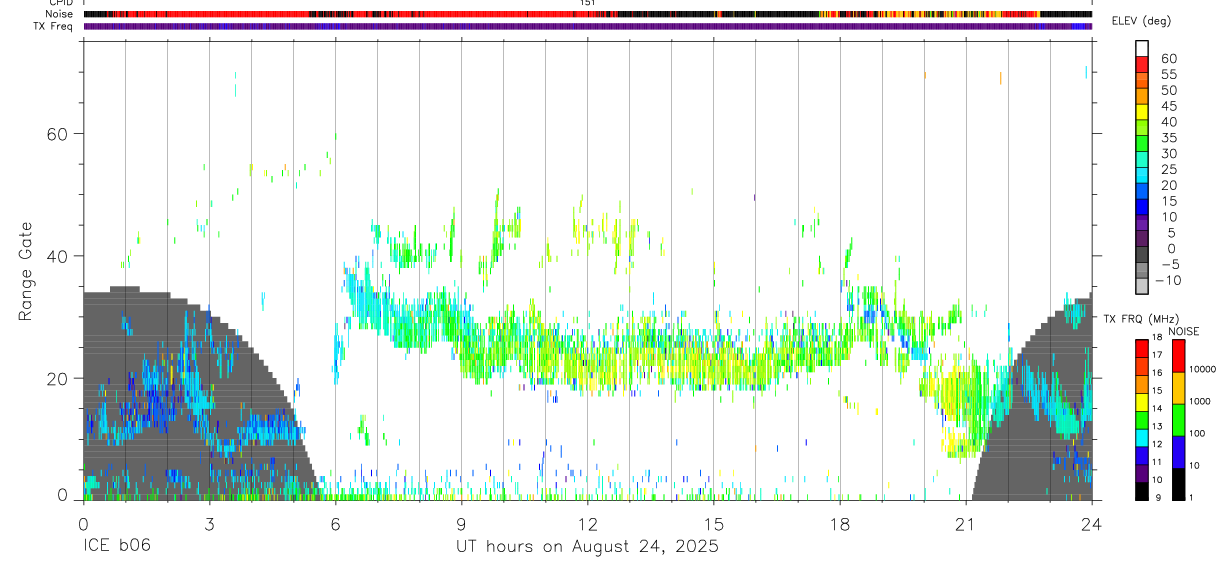Screen dimensions: 1228x567
Task: Click the 'ICE b06' radar label
Action: click(117, 547)
